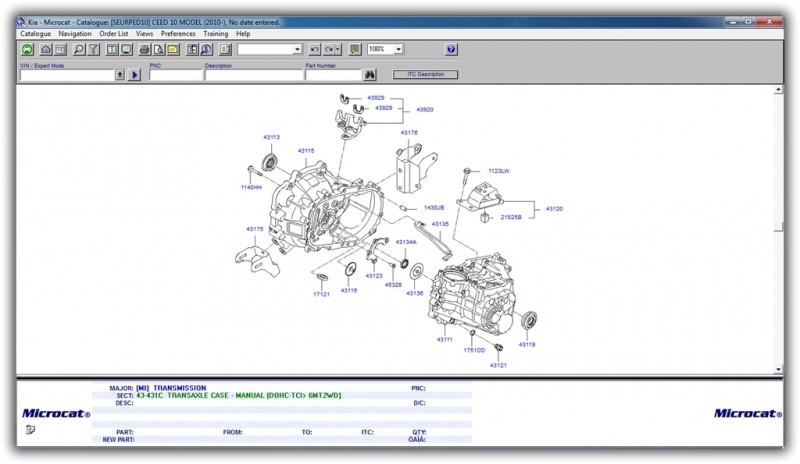Select part callout 43115
This screenshot has width=800, height=464.
coord(306,151)
